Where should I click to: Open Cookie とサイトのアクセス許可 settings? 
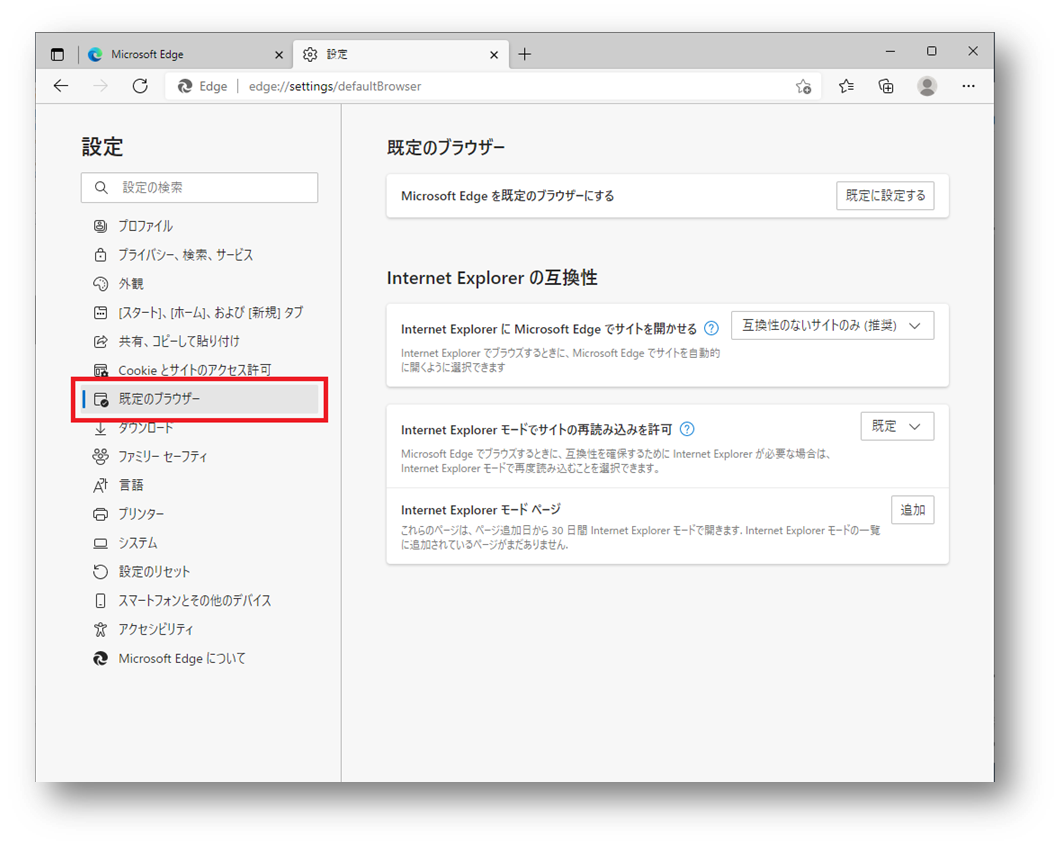[199, 370]
